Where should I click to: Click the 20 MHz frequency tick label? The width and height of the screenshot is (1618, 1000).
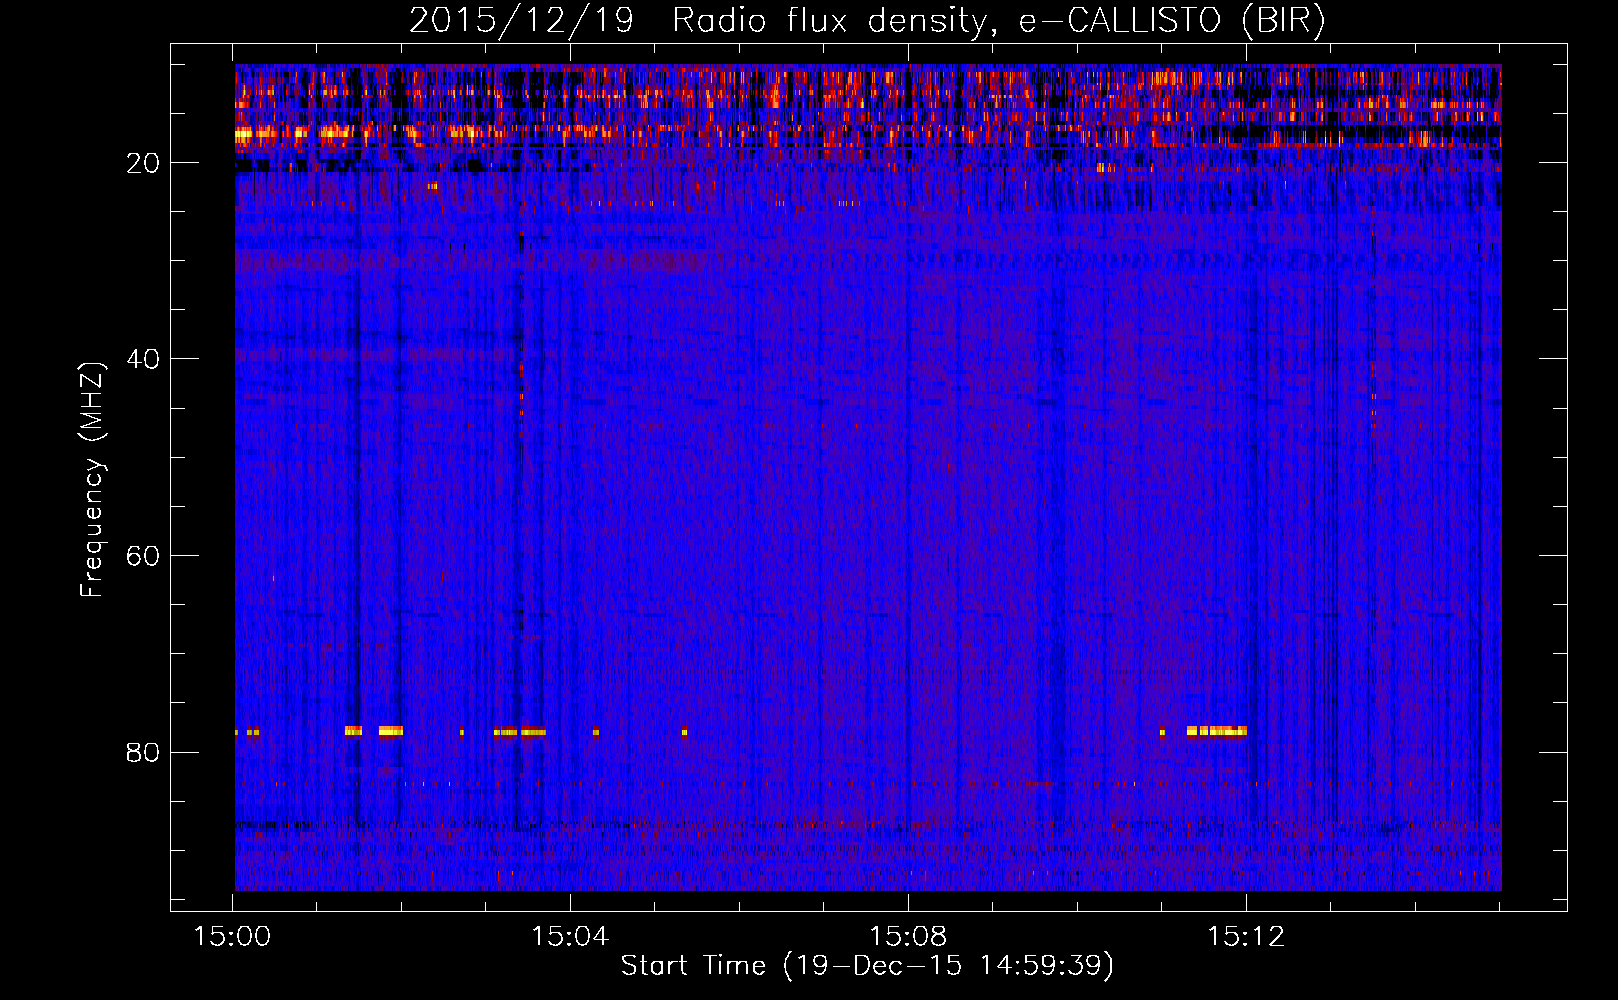click(x=144, y=163)
